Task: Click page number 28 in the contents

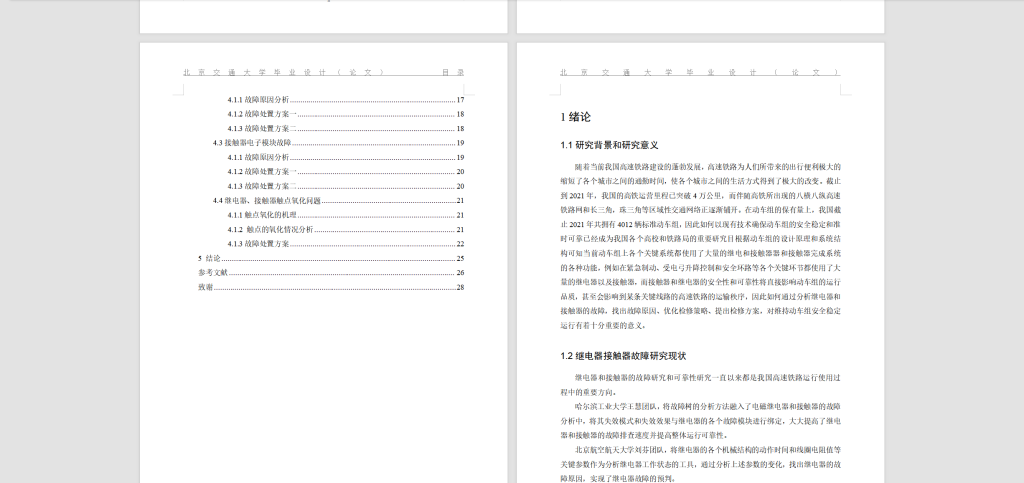Action: click(460, 287)
